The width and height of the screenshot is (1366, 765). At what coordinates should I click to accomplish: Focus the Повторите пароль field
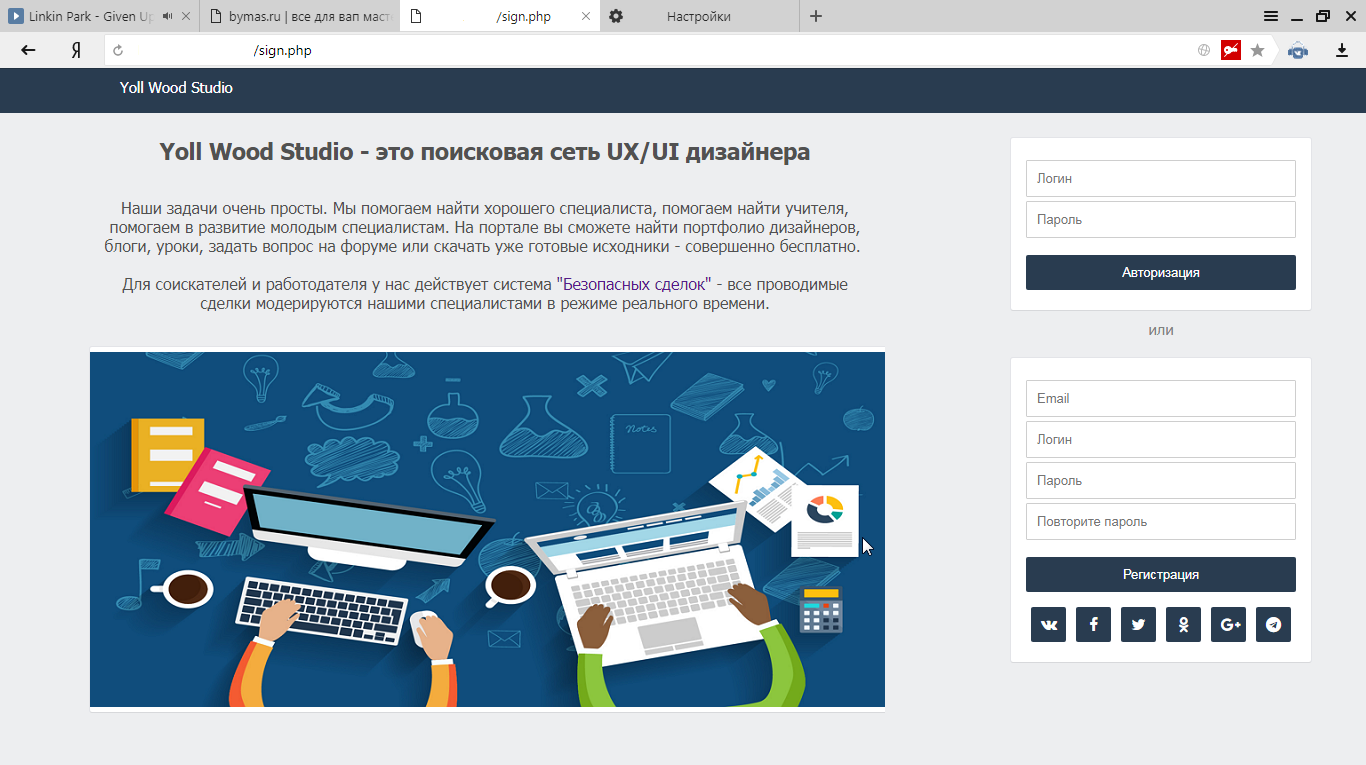coord(1160,521)
